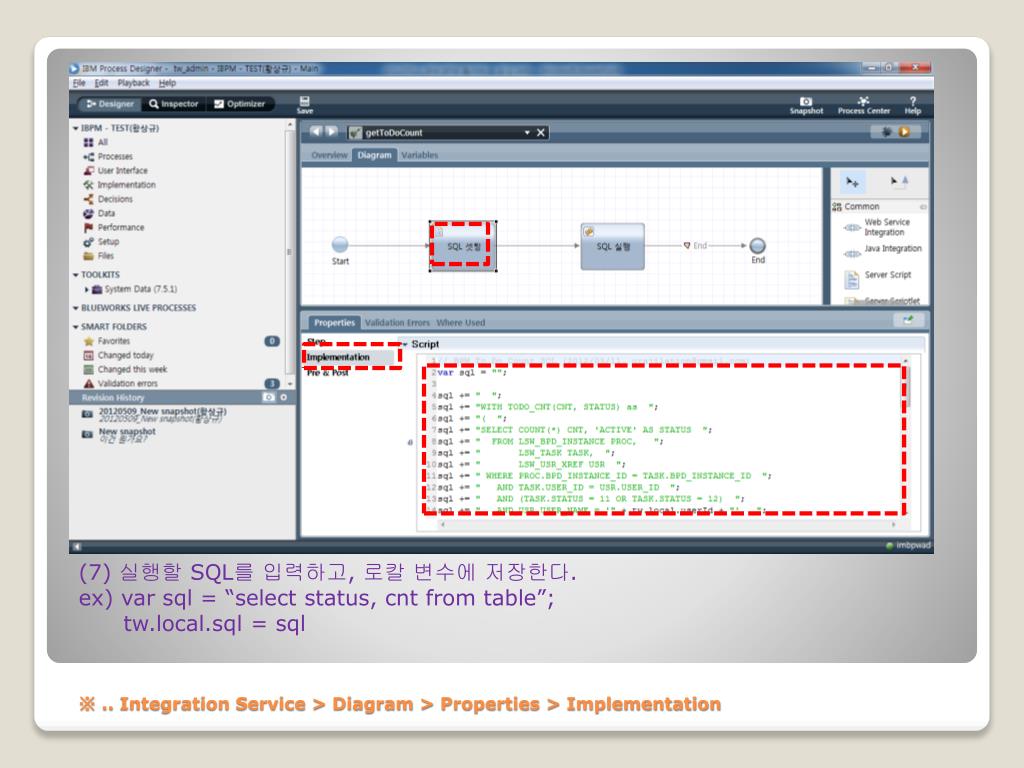1024x768 pixels.
Task: Open the File menu
Action: (79, 83)
